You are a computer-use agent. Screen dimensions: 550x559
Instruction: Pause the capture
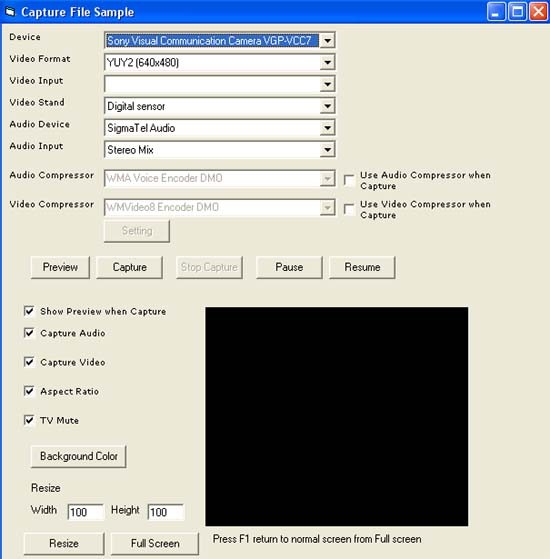(x=289, y=267)
